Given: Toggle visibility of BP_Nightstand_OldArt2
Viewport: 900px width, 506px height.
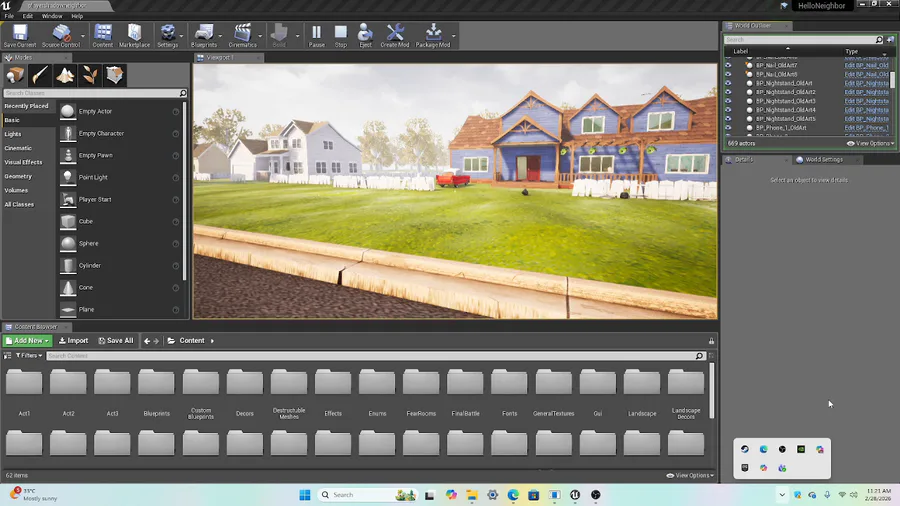Looking at the screenshot, I should (728, 92).
